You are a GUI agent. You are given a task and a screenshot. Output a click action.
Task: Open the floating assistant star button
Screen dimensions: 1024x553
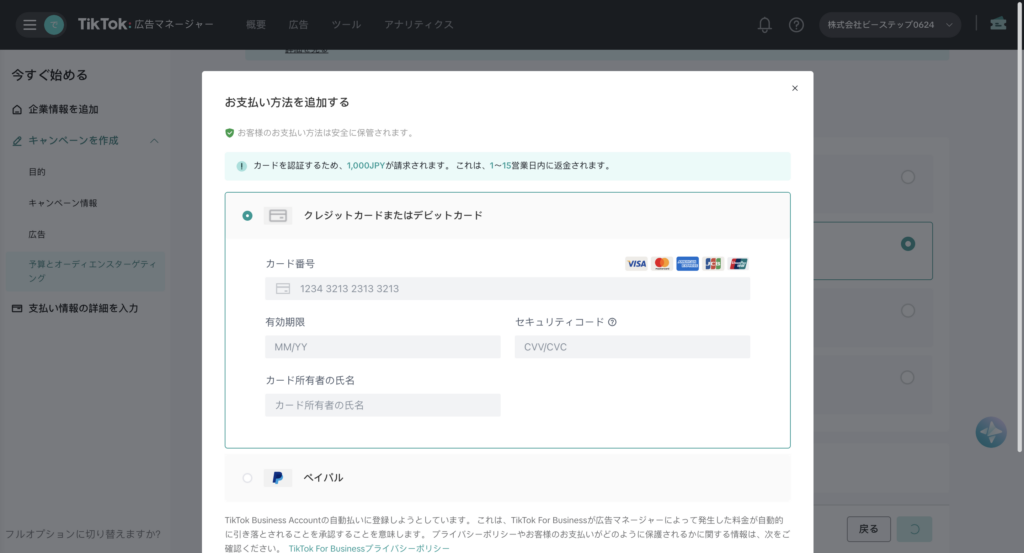click(991, 432)
